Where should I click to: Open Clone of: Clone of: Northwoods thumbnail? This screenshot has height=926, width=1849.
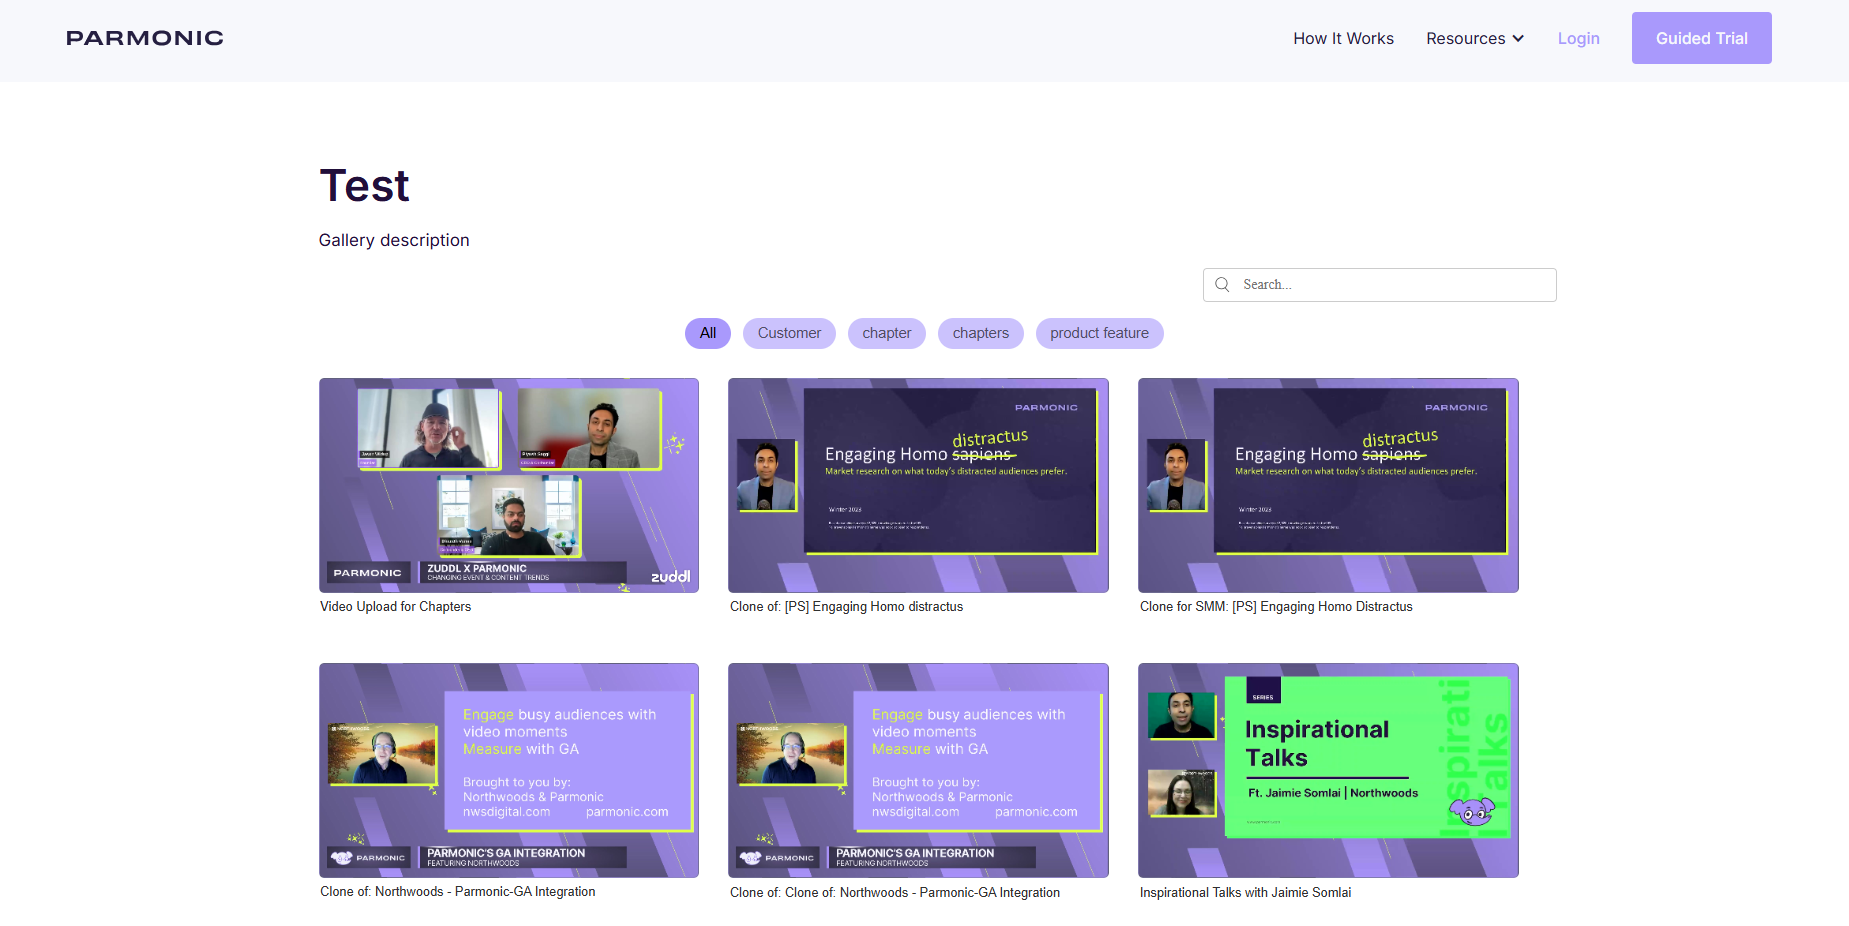(x=918, y=770)
